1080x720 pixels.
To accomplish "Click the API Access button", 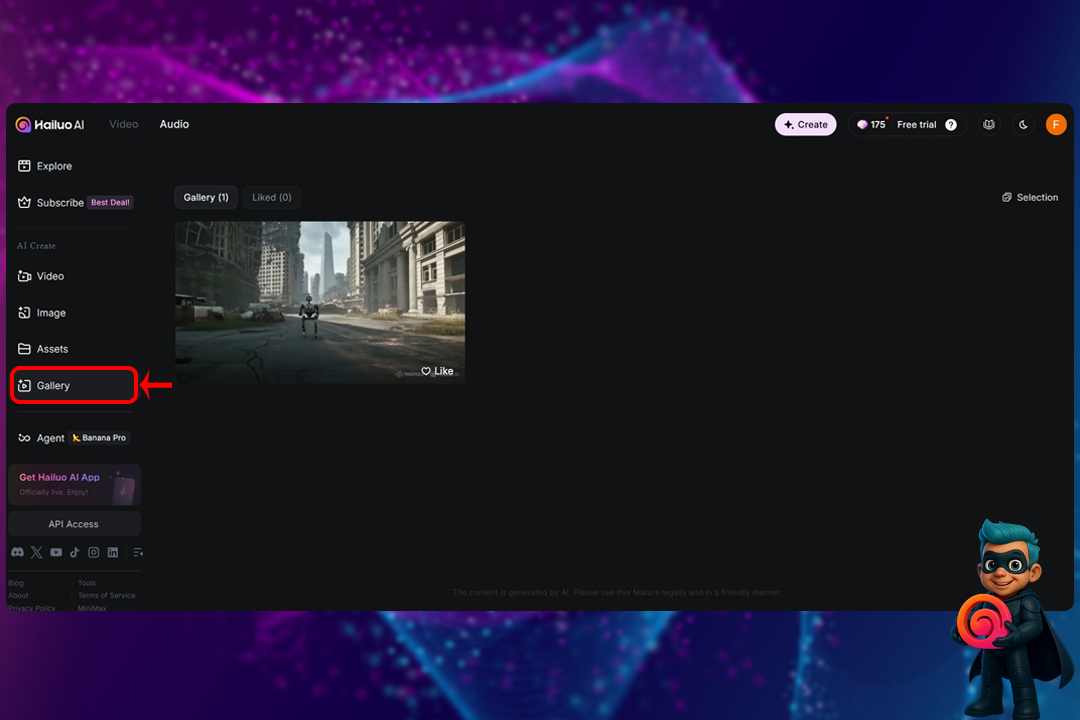I will pyautogui.click(x=74, y=524).
